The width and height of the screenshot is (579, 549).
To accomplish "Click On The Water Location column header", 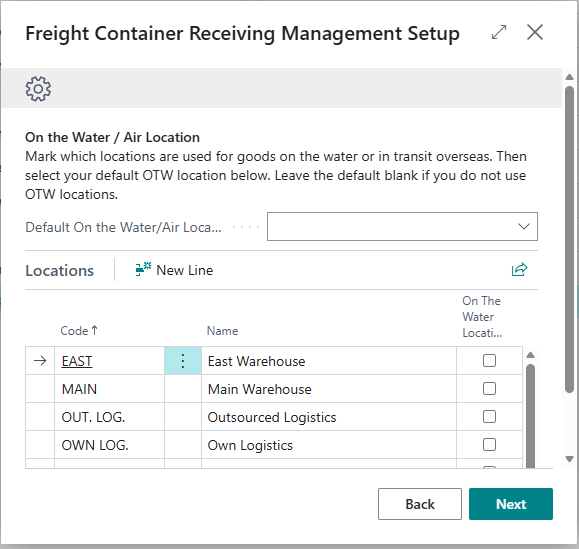I will 482,317.
